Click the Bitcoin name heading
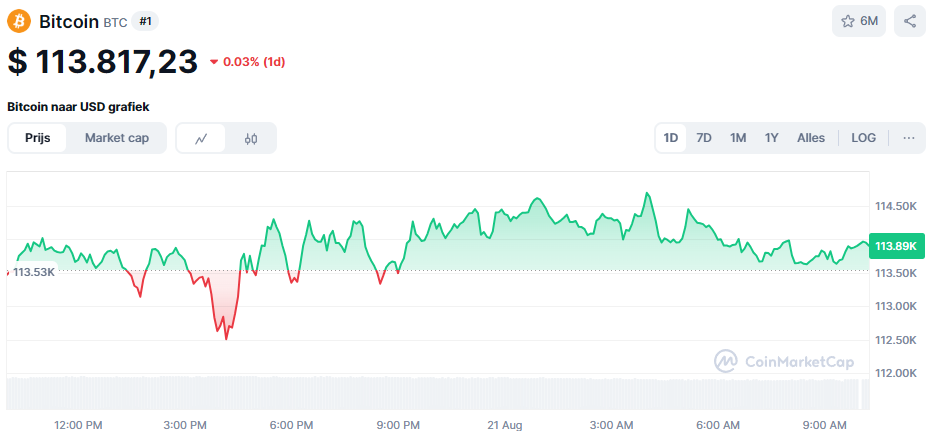 (69, 22)
